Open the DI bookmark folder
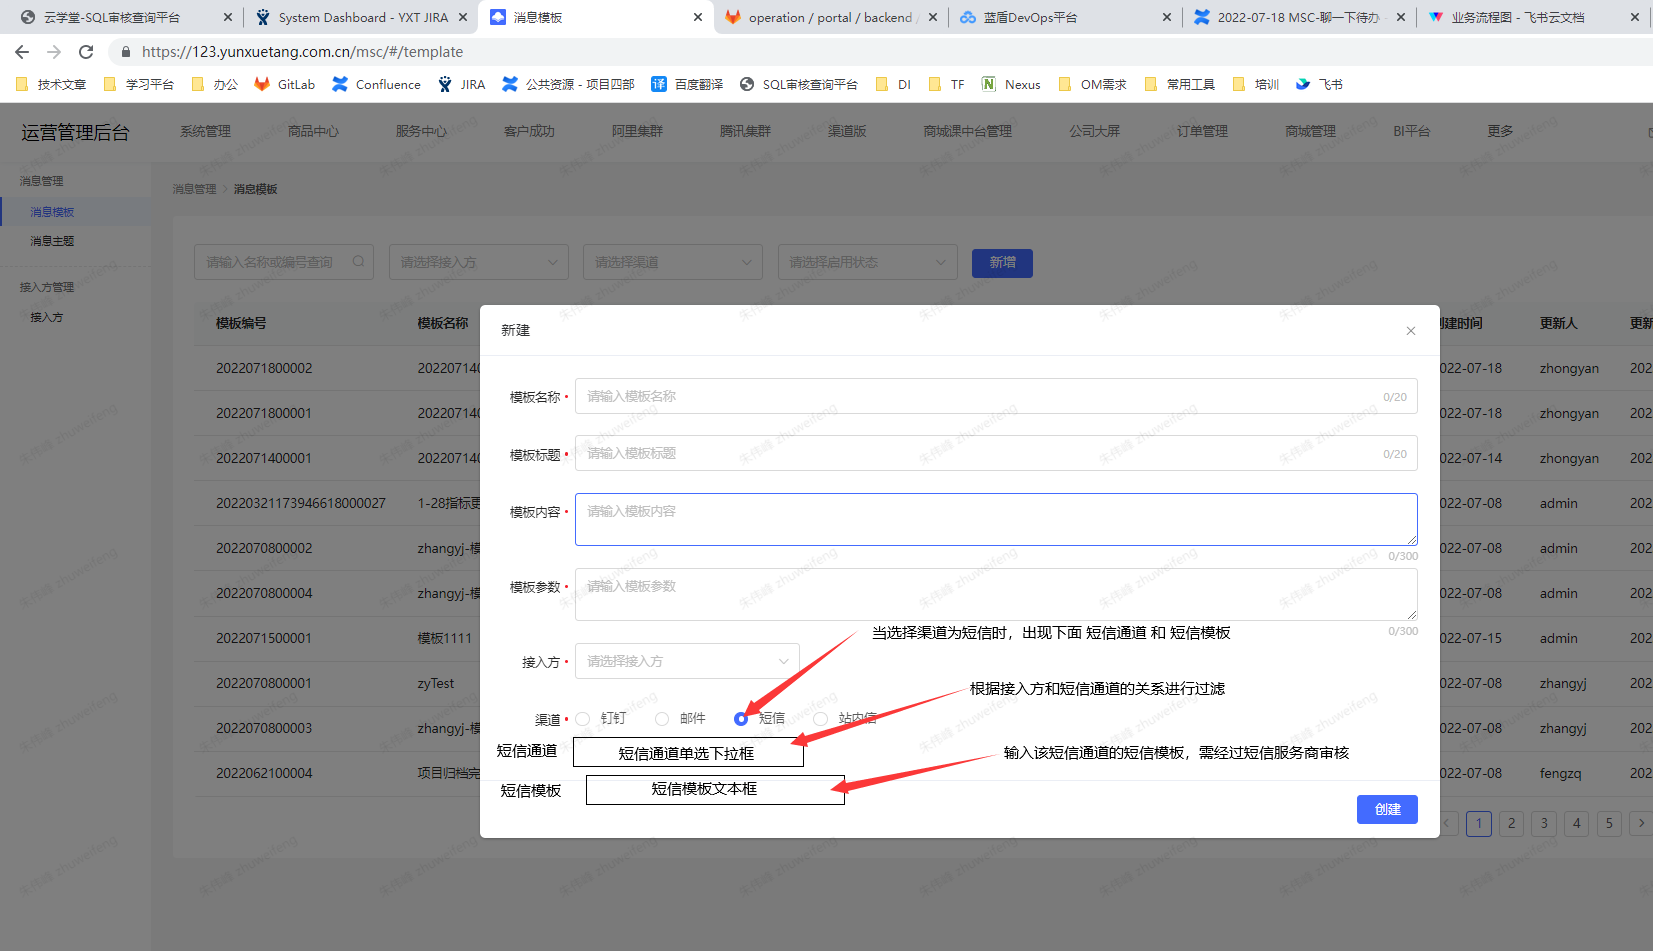This screenshot has height=951, width=1653. [x=893, y=84]
